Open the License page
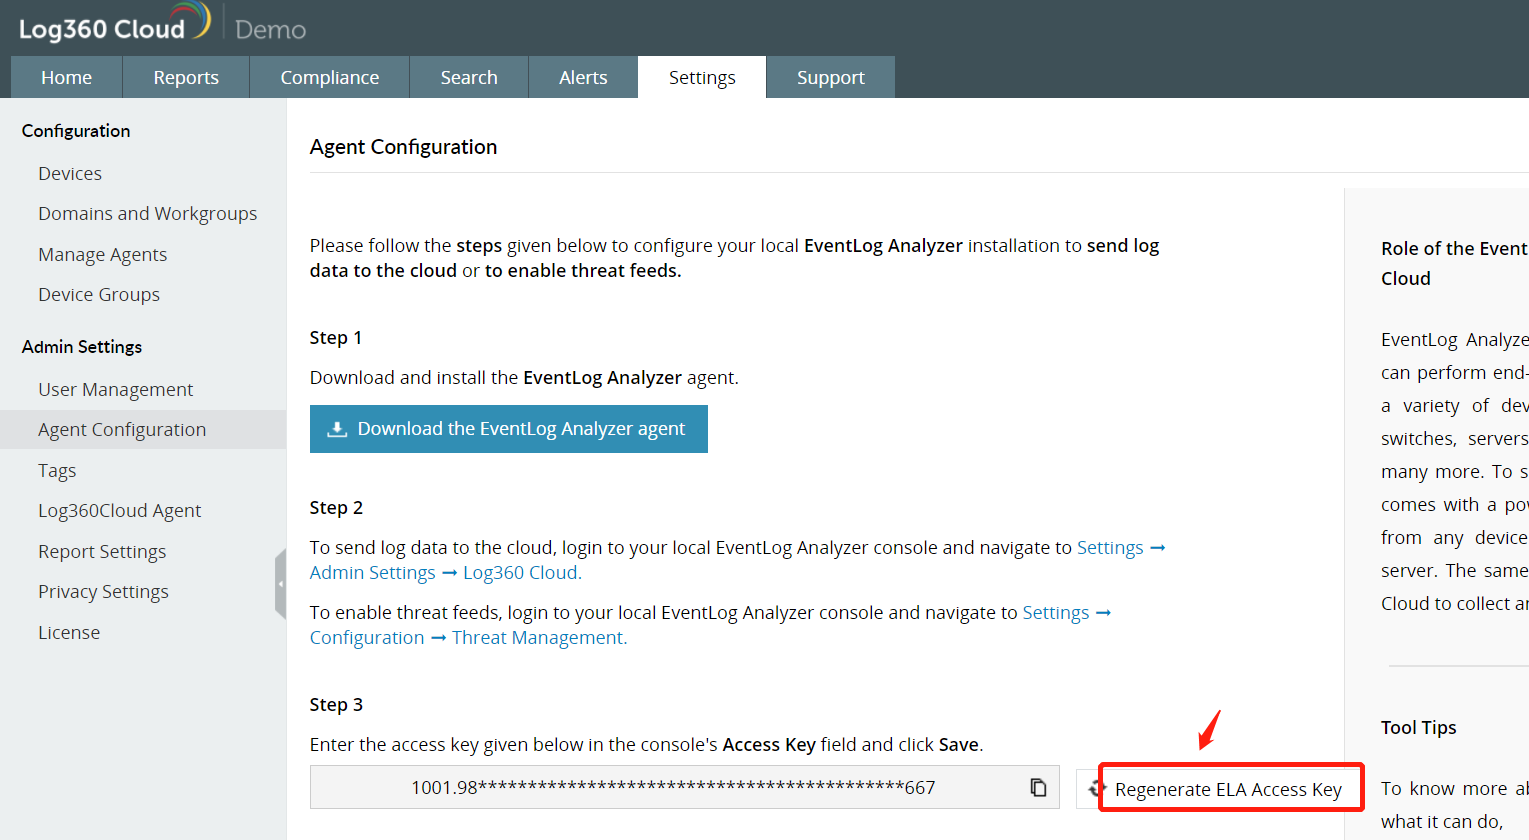This screenshot has height=840, width=1529. pyautogui.click(x=69, y=632)
